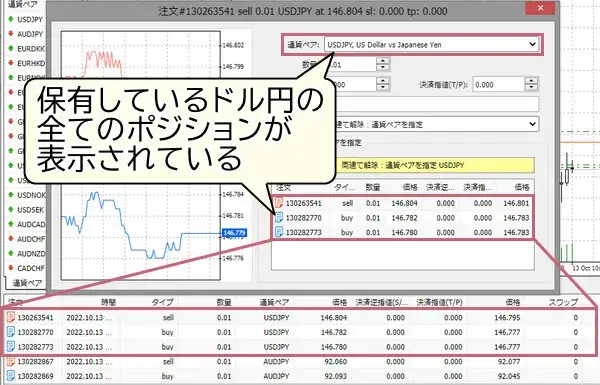Click buy icon of trade 130282869 in terminal
Image resolution: width=600 pixels, height=385 pixels.
click(x=11, y=375)
